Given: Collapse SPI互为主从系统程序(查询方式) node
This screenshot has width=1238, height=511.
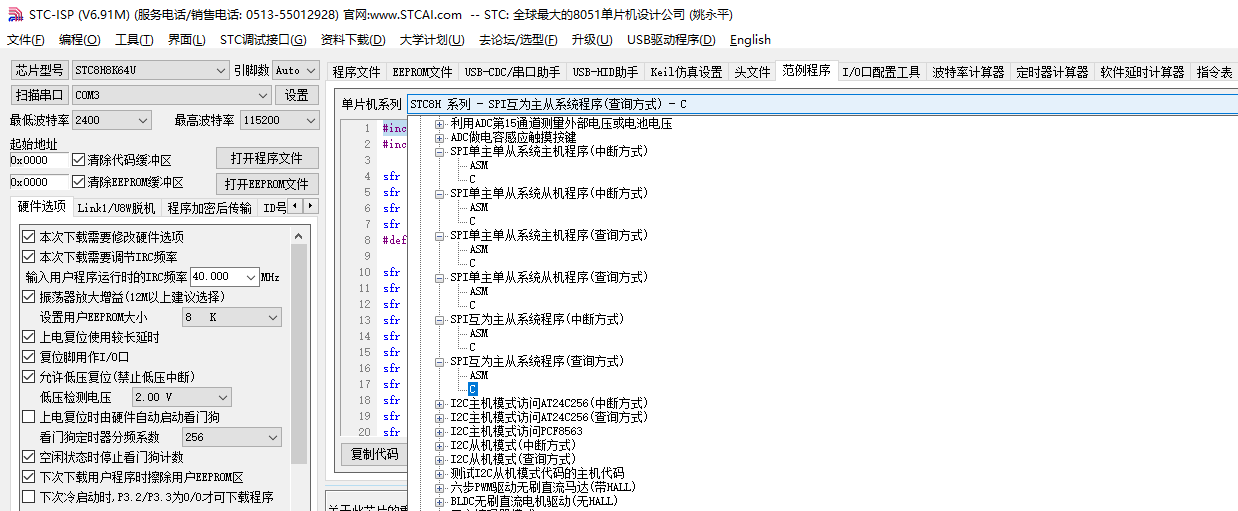Looking at the screenshot, I should click(440, 361).
